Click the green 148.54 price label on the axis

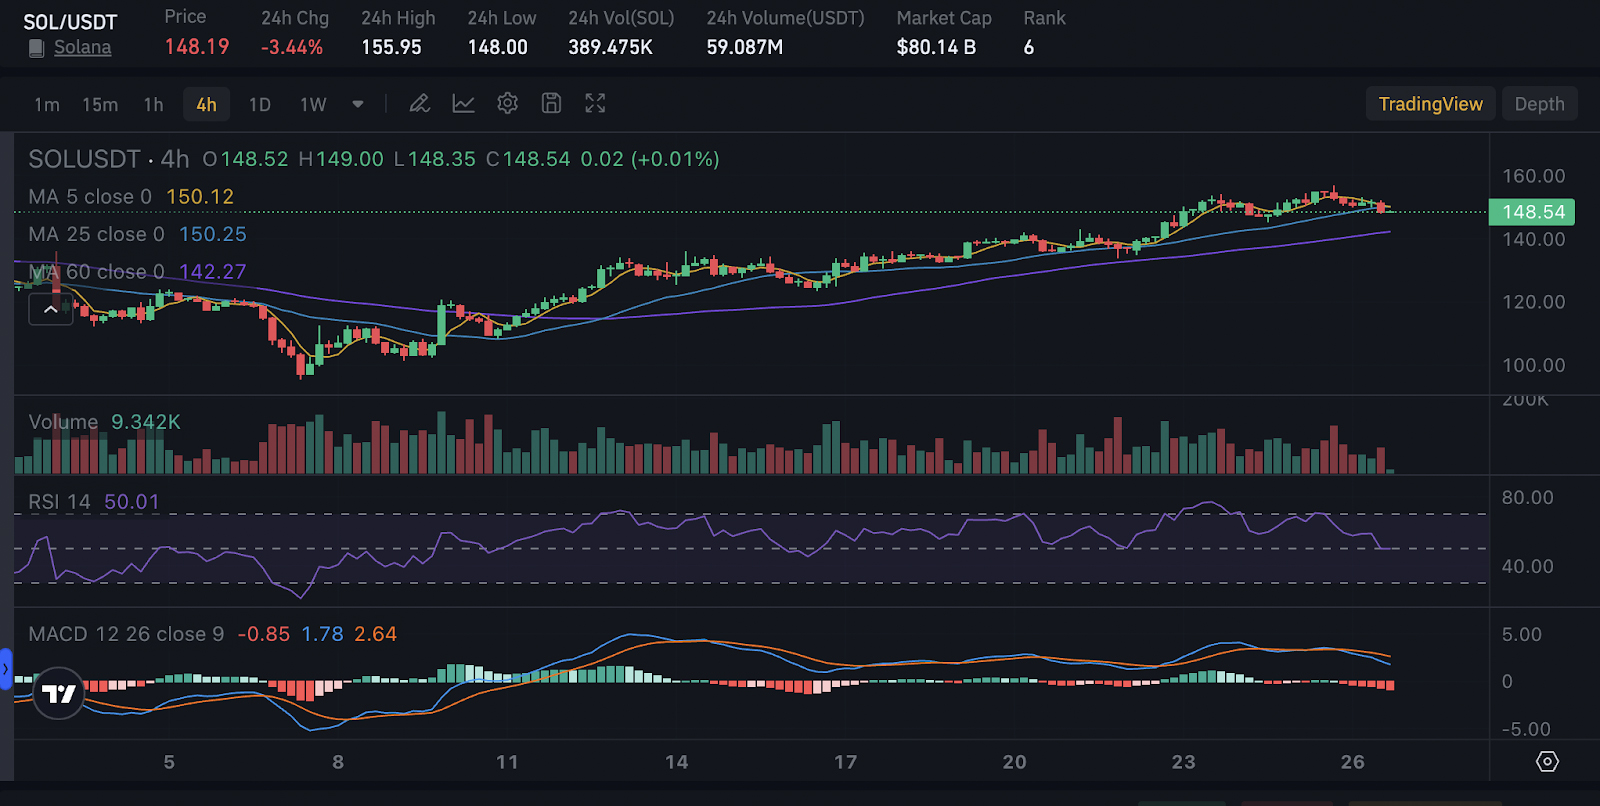point(1532,212)
